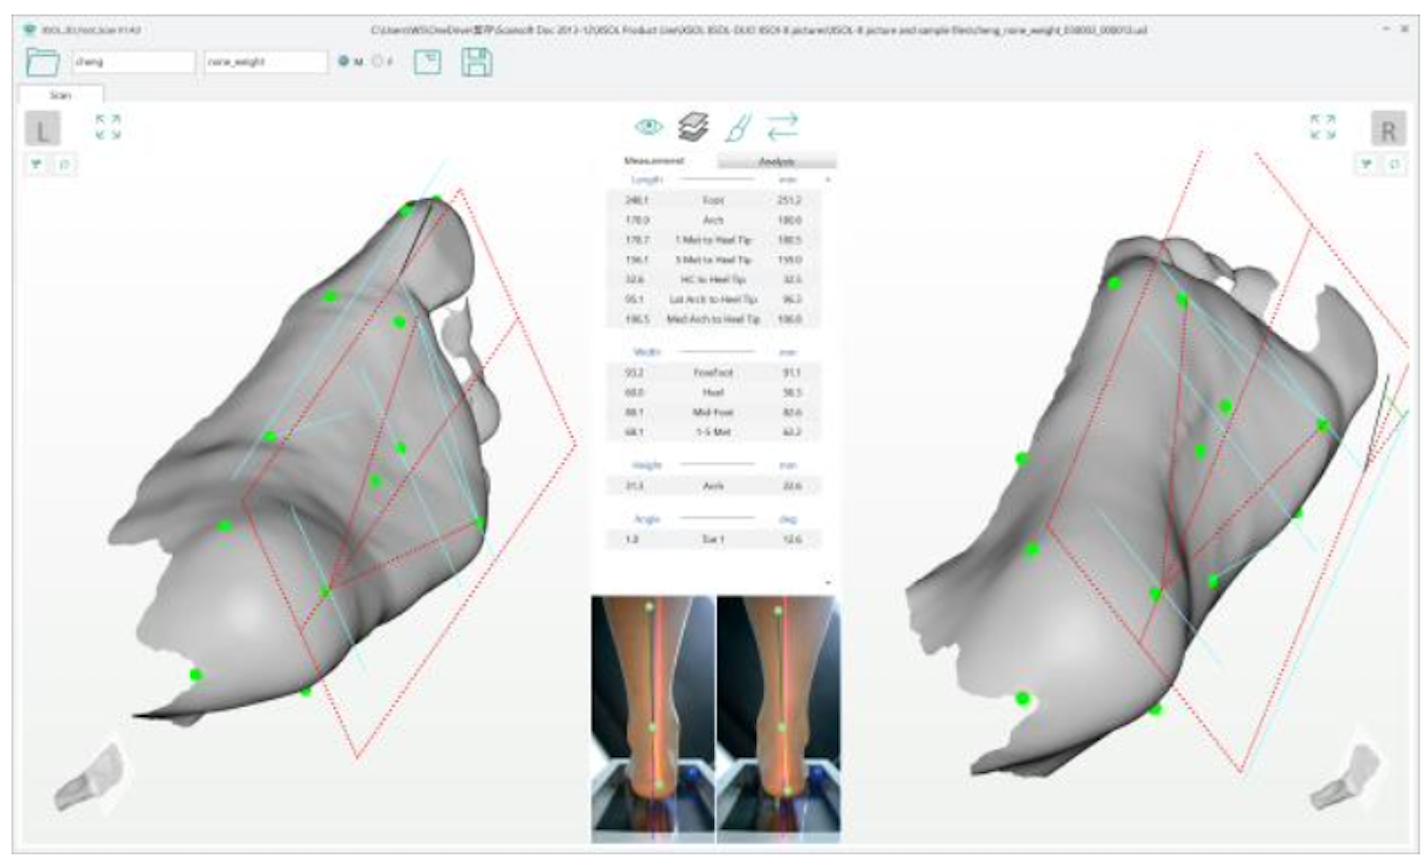Select the M gender radio button

pyautogui.click(x=344, y=62)
